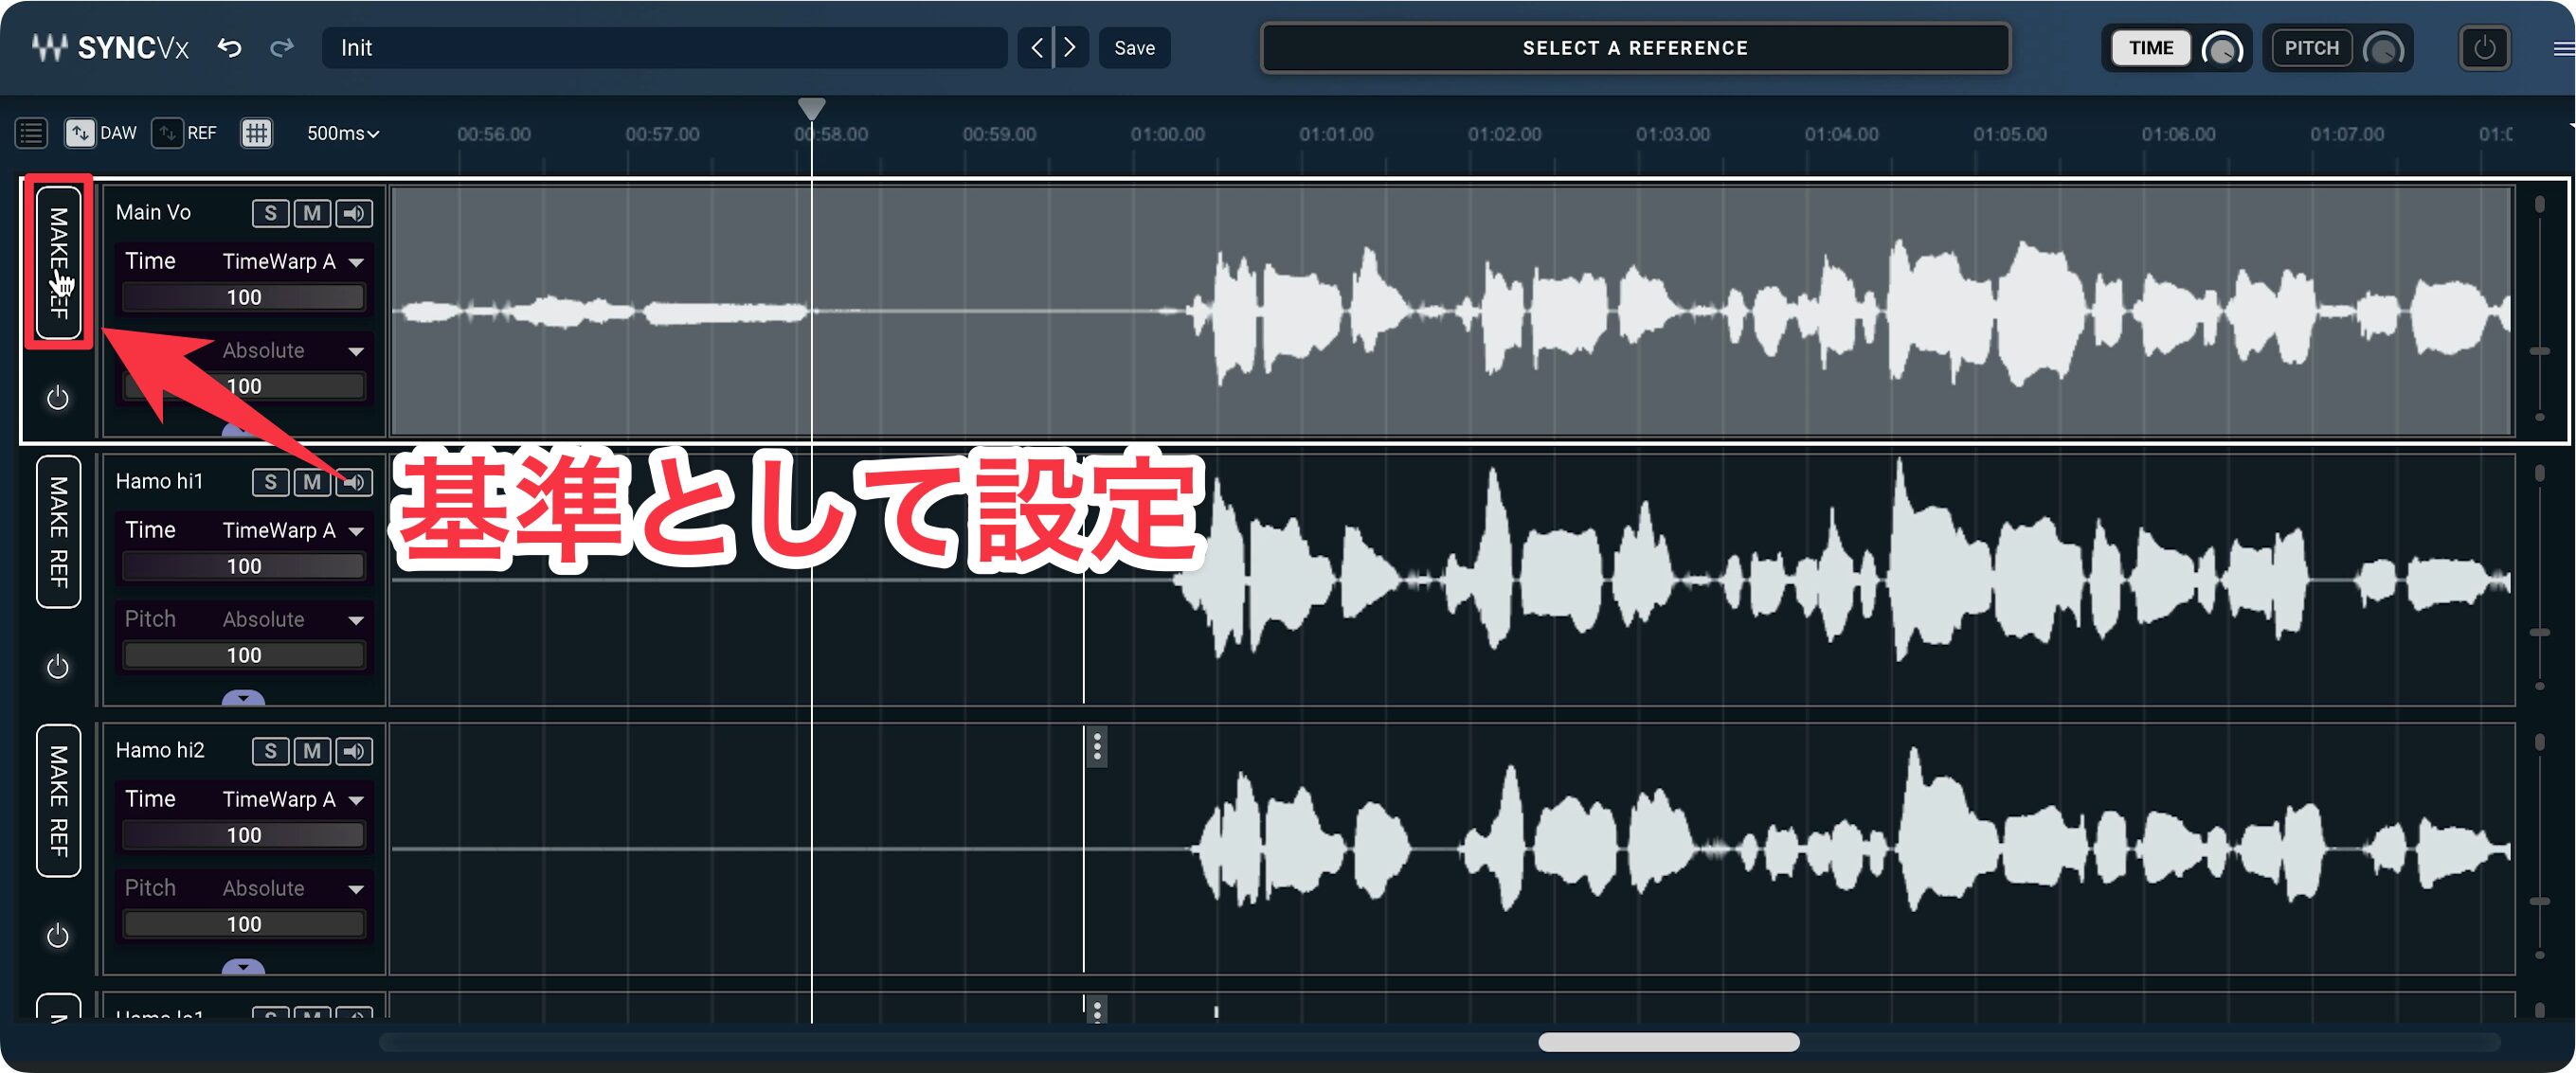Select the Hamo hi2 track name

click(x=160, y=750)
